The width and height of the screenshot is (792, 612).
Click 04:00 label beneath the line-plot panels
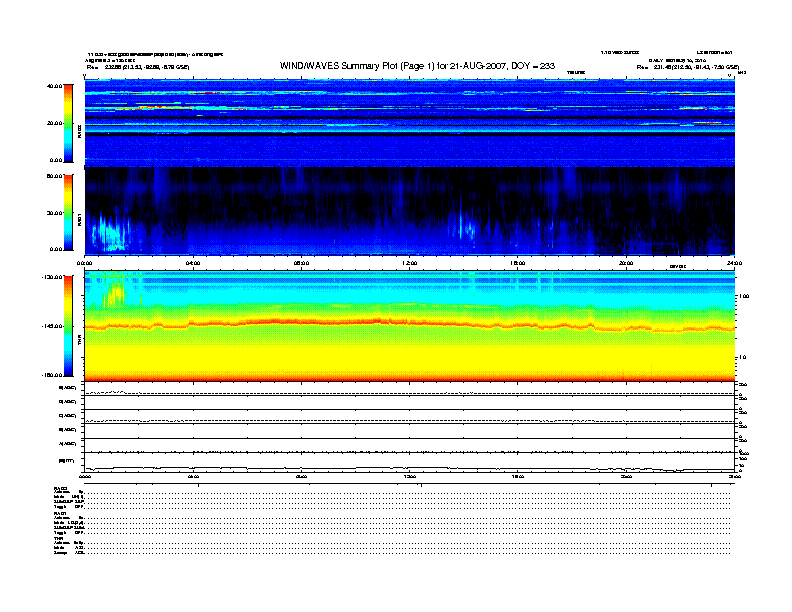coord(193,477)
